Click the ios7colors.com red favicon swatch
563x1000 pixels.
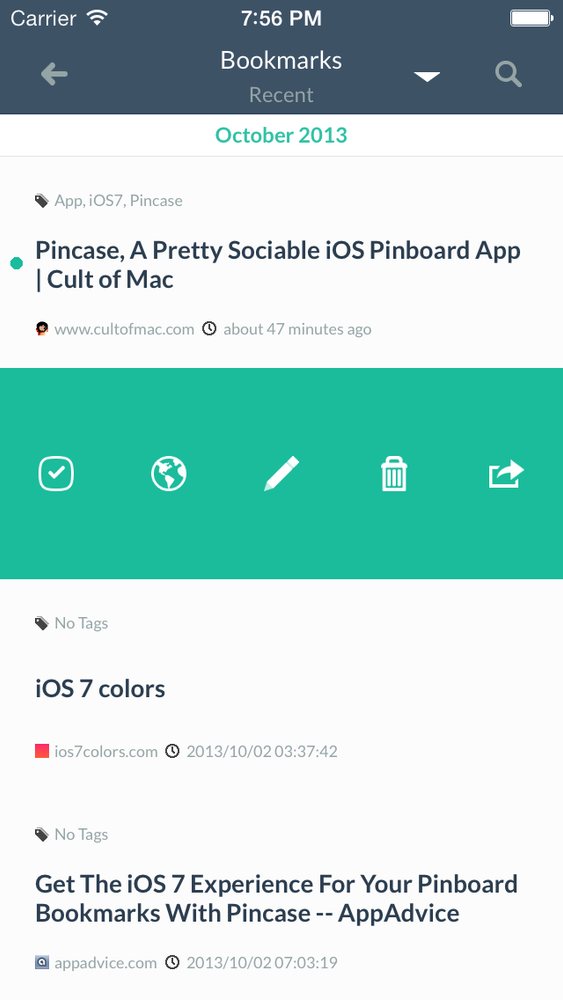pyautogui.click(x=42, y=751)
